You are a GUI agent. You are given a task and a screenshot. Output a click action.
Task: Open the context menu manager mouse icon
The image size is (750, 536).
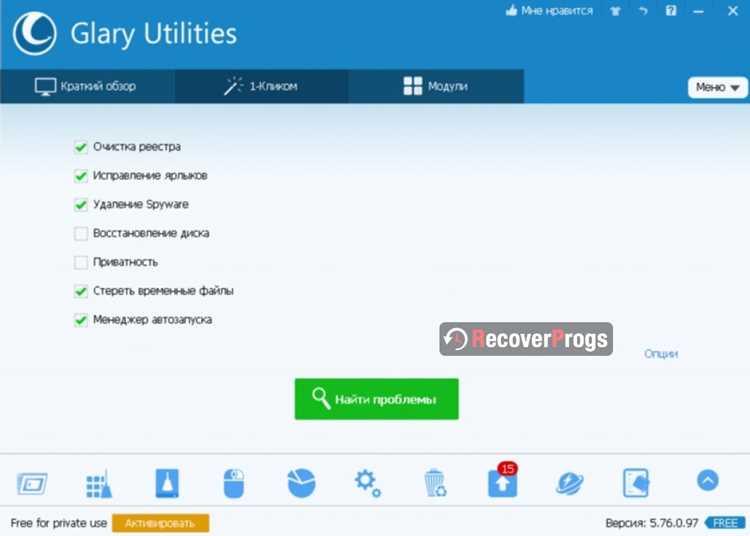click(234, 483)
